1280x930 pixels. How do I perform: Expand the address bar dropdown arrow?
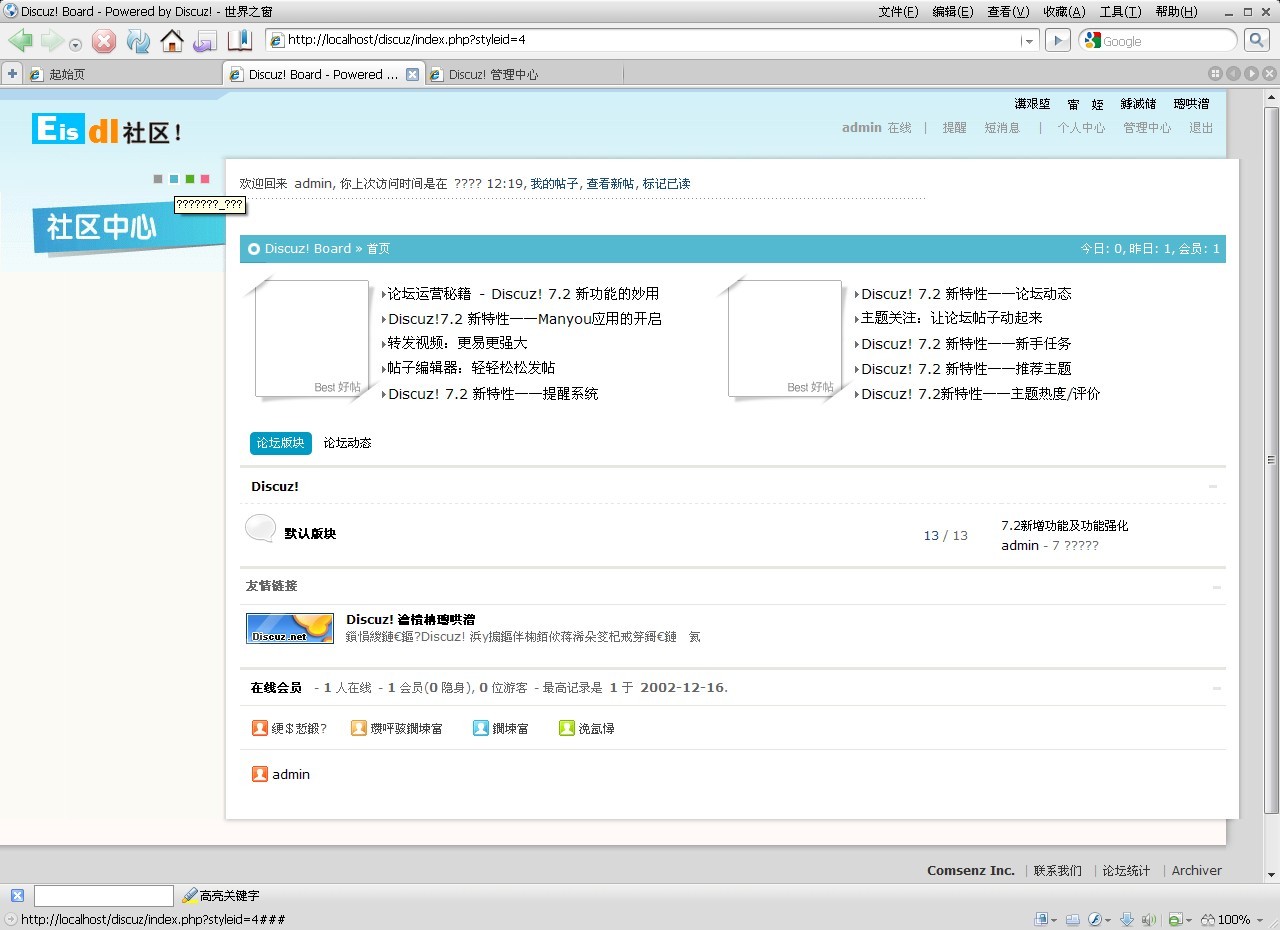pos(1029,41)
